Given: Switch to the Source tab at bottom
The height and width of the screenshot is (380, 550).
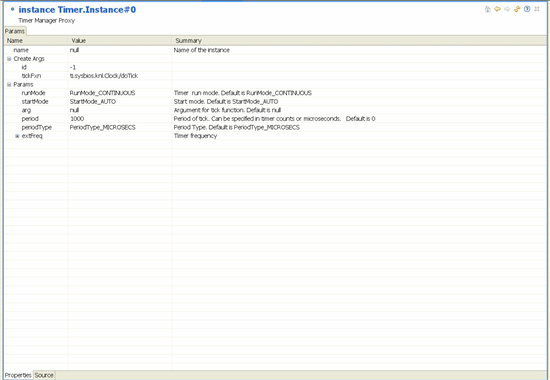Looking at the screenshot, I should click(x=44, y=375).
